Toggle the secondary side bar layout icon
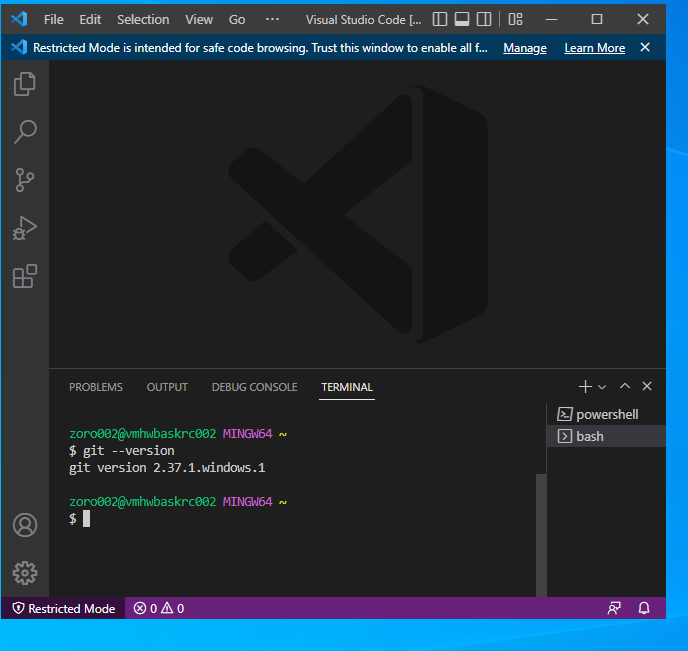The width and height of the screenshot is (688, 651). tap(484, 19)
